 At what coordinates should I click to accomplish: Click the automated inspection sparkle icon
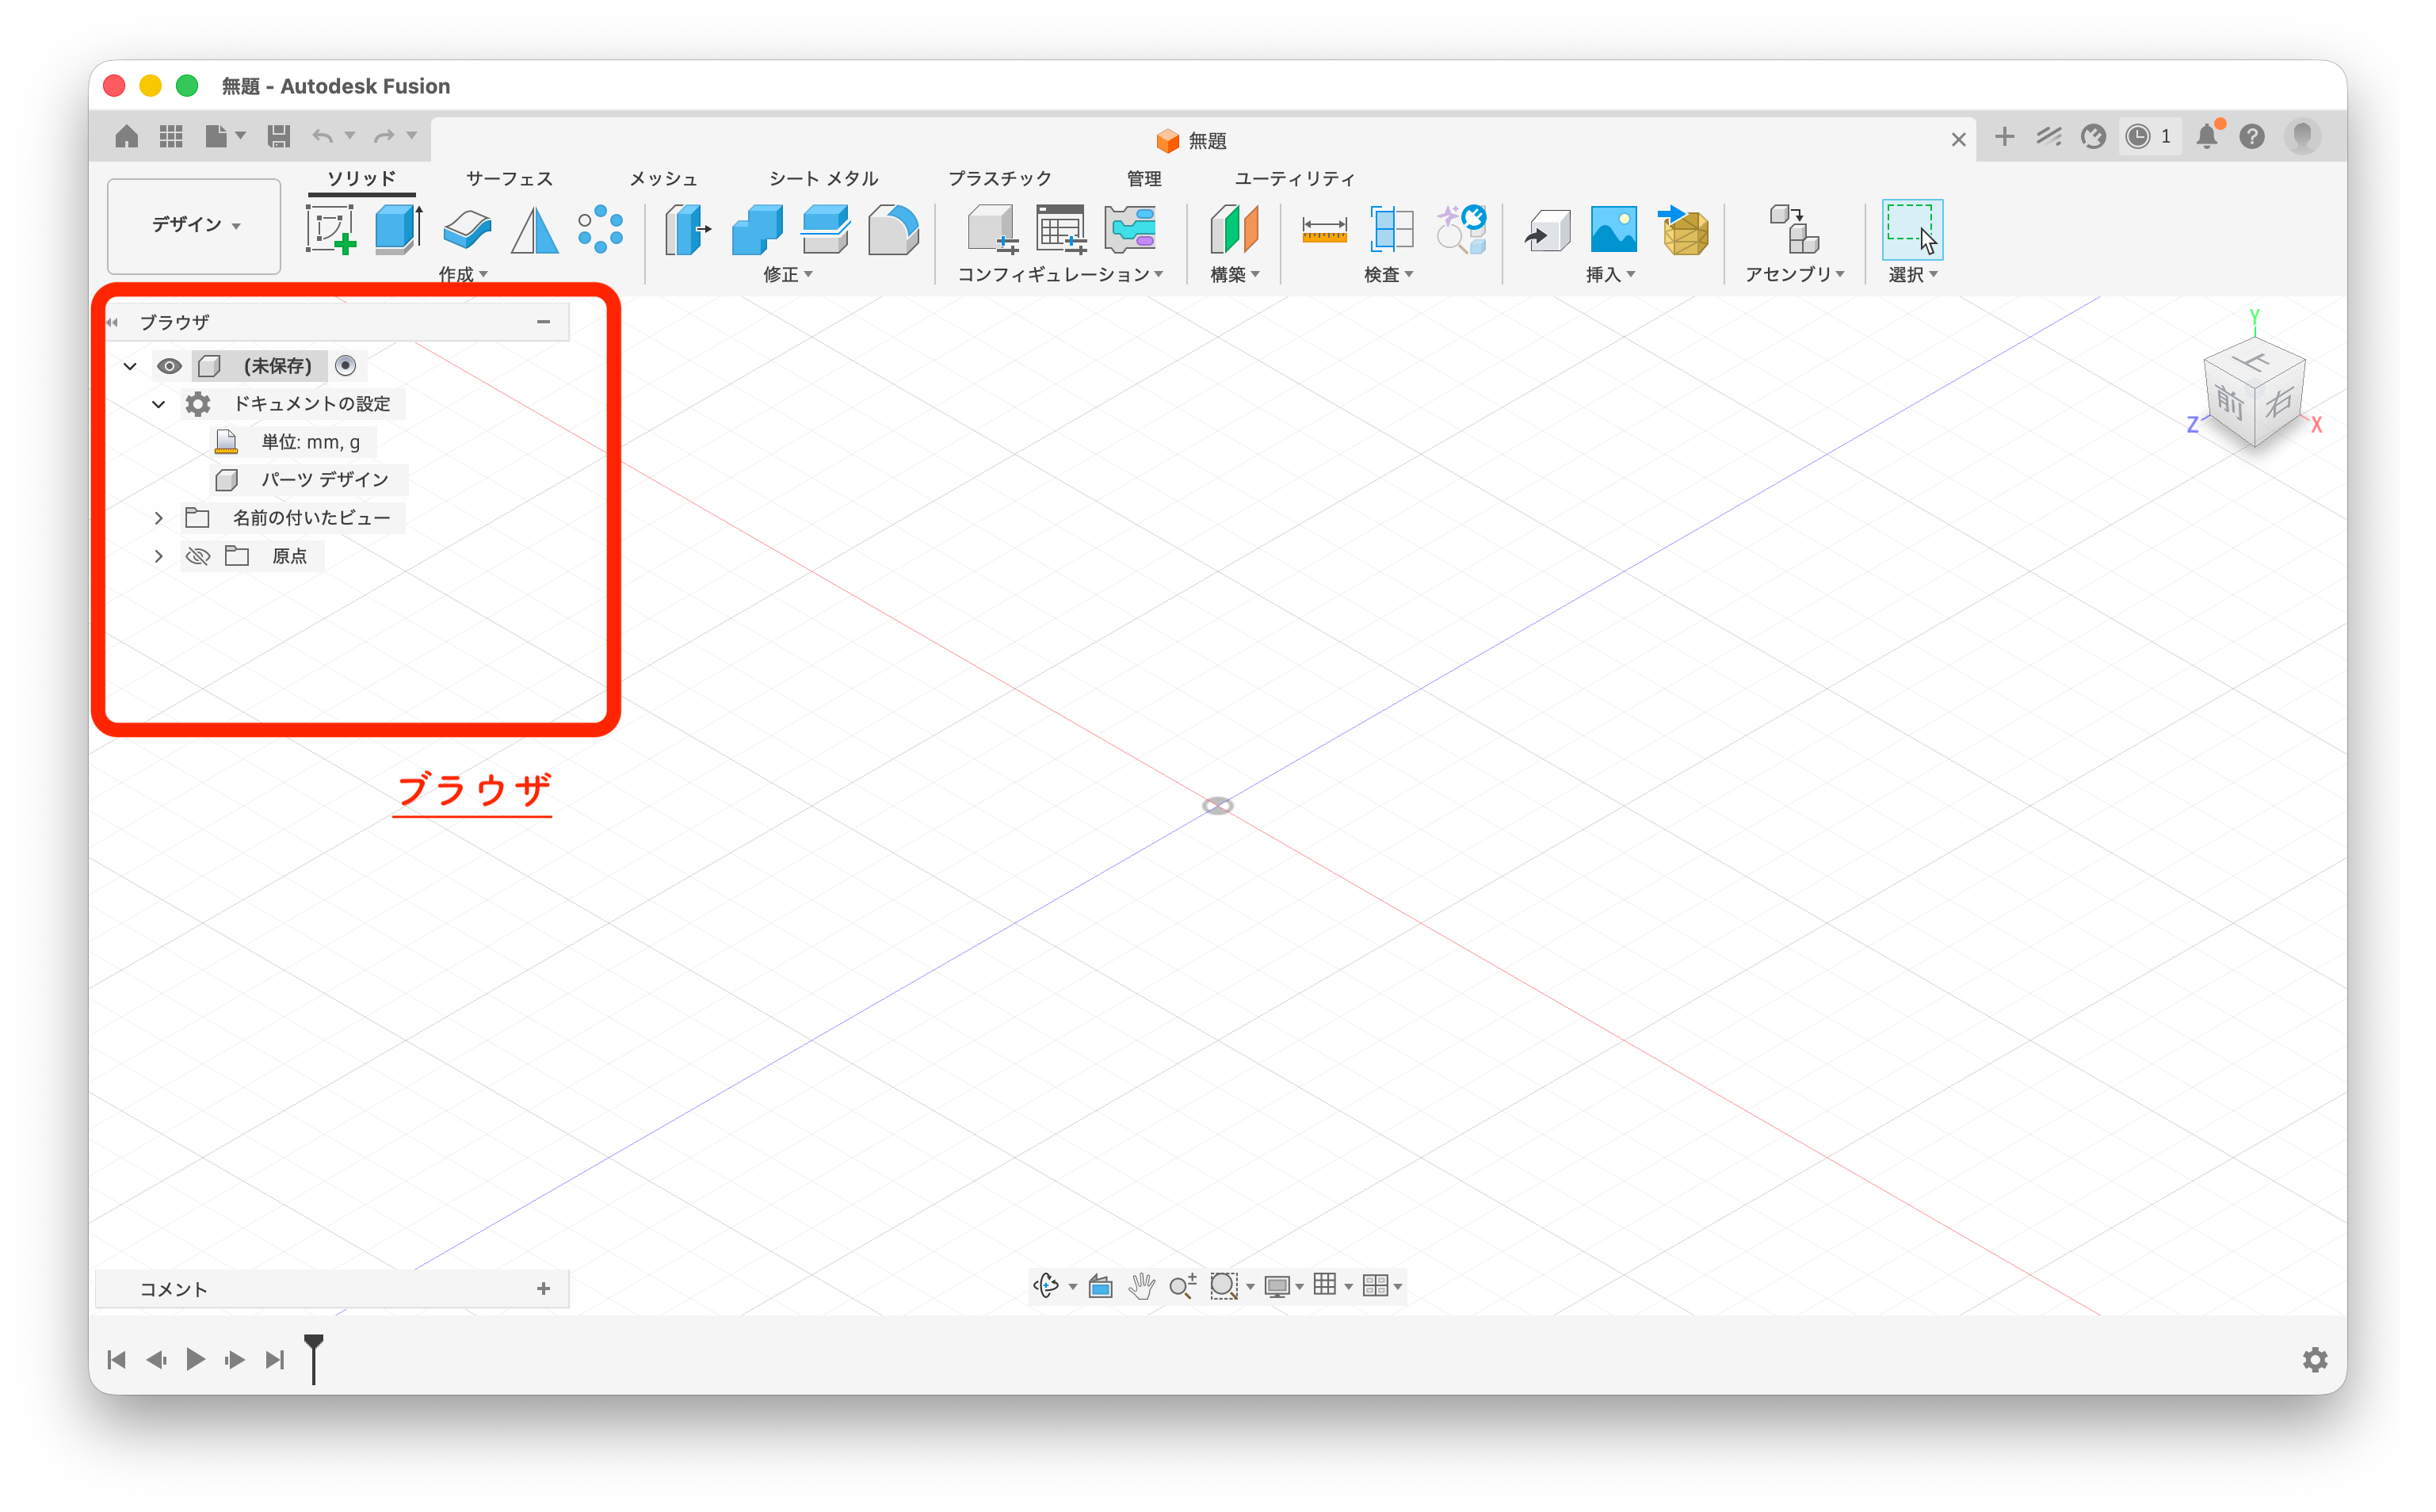tap(1461, 230)
